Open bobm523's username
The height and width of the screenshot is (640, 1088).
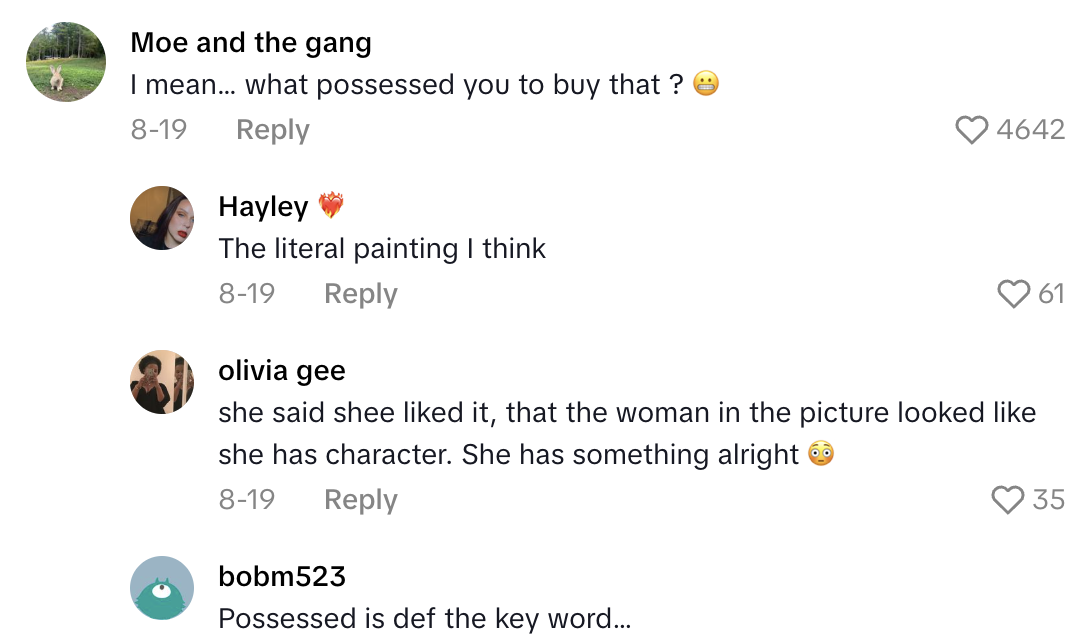click(283, 576)
